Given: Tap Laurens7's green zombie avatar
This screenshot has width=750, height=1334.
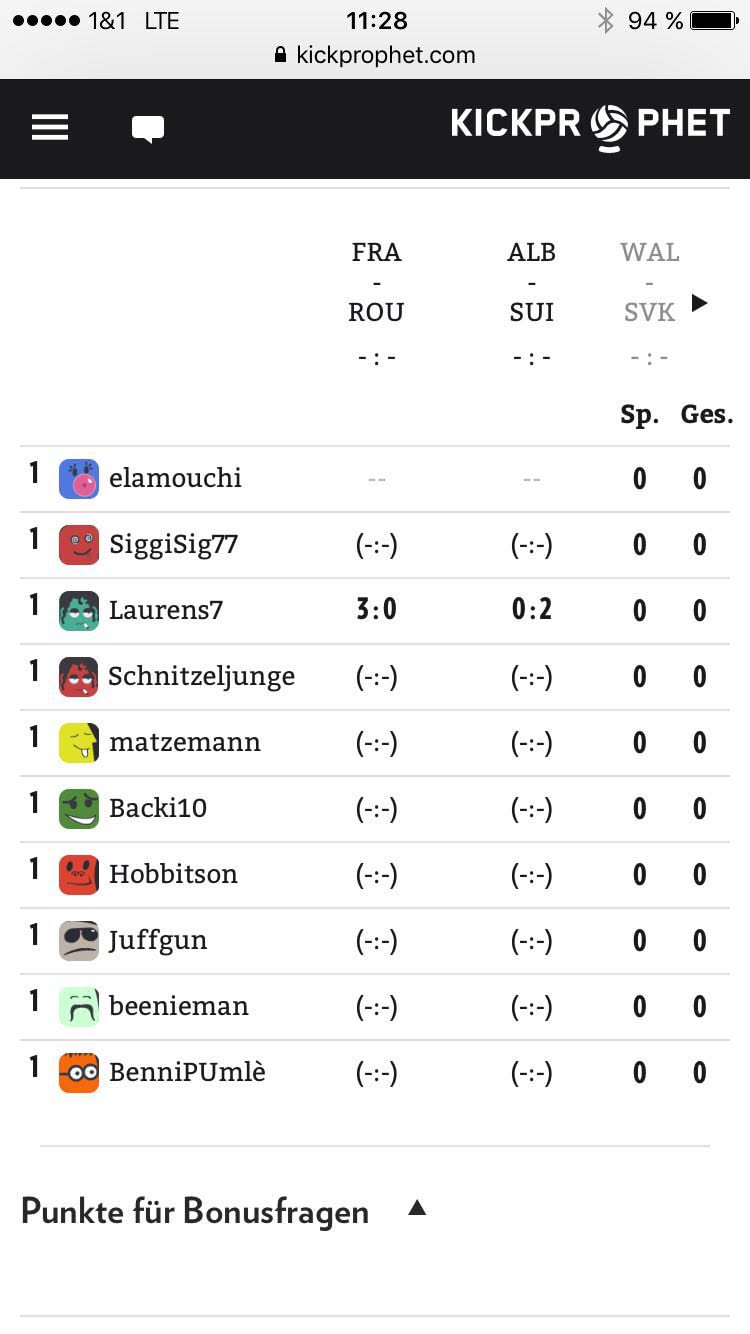Looking at the screenshot, I should (x=79, y=611).
